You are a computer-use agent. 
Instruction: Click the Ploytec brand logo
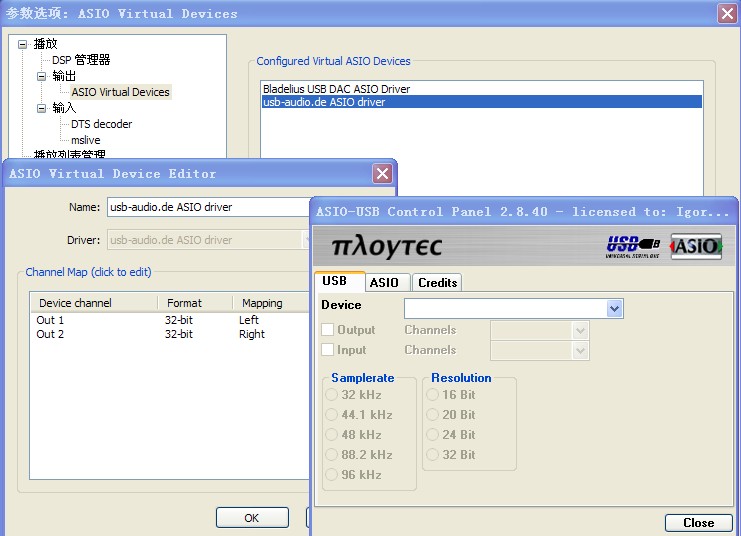pyautogui.click(x=387, y=247)
